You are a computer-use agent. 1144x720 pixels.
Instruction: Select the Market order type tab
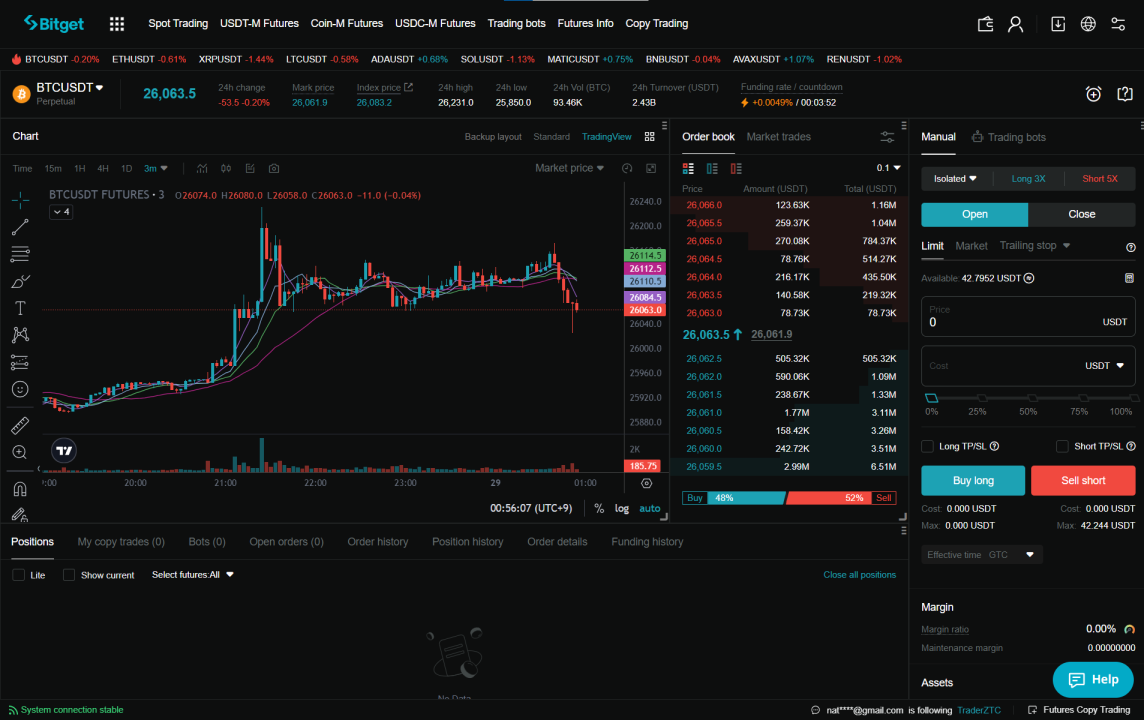[x=971, y=246]
